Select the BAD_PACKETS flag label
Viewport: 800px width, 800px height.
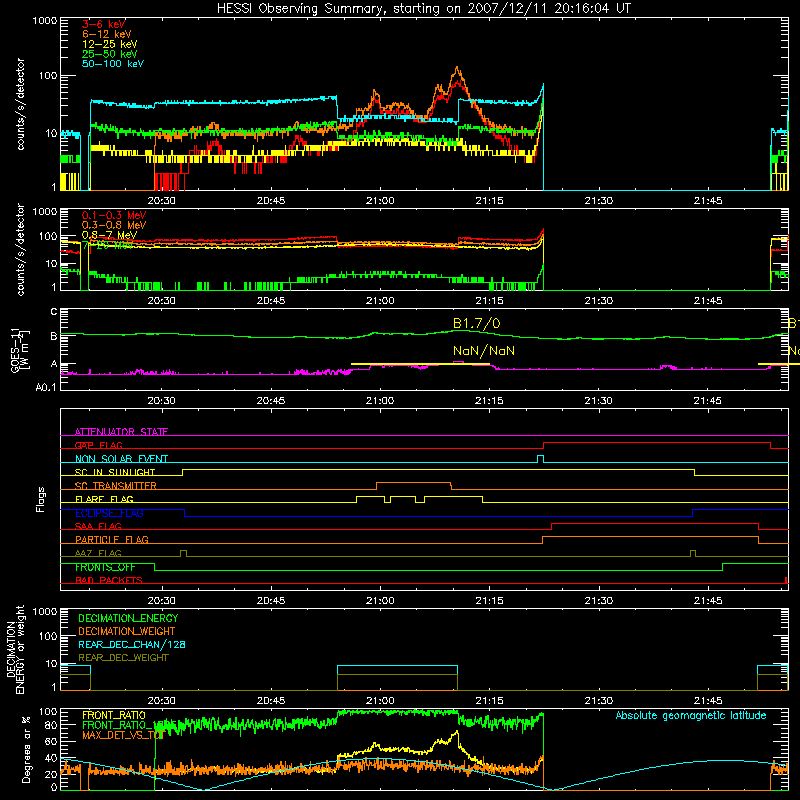pos(109,580)
